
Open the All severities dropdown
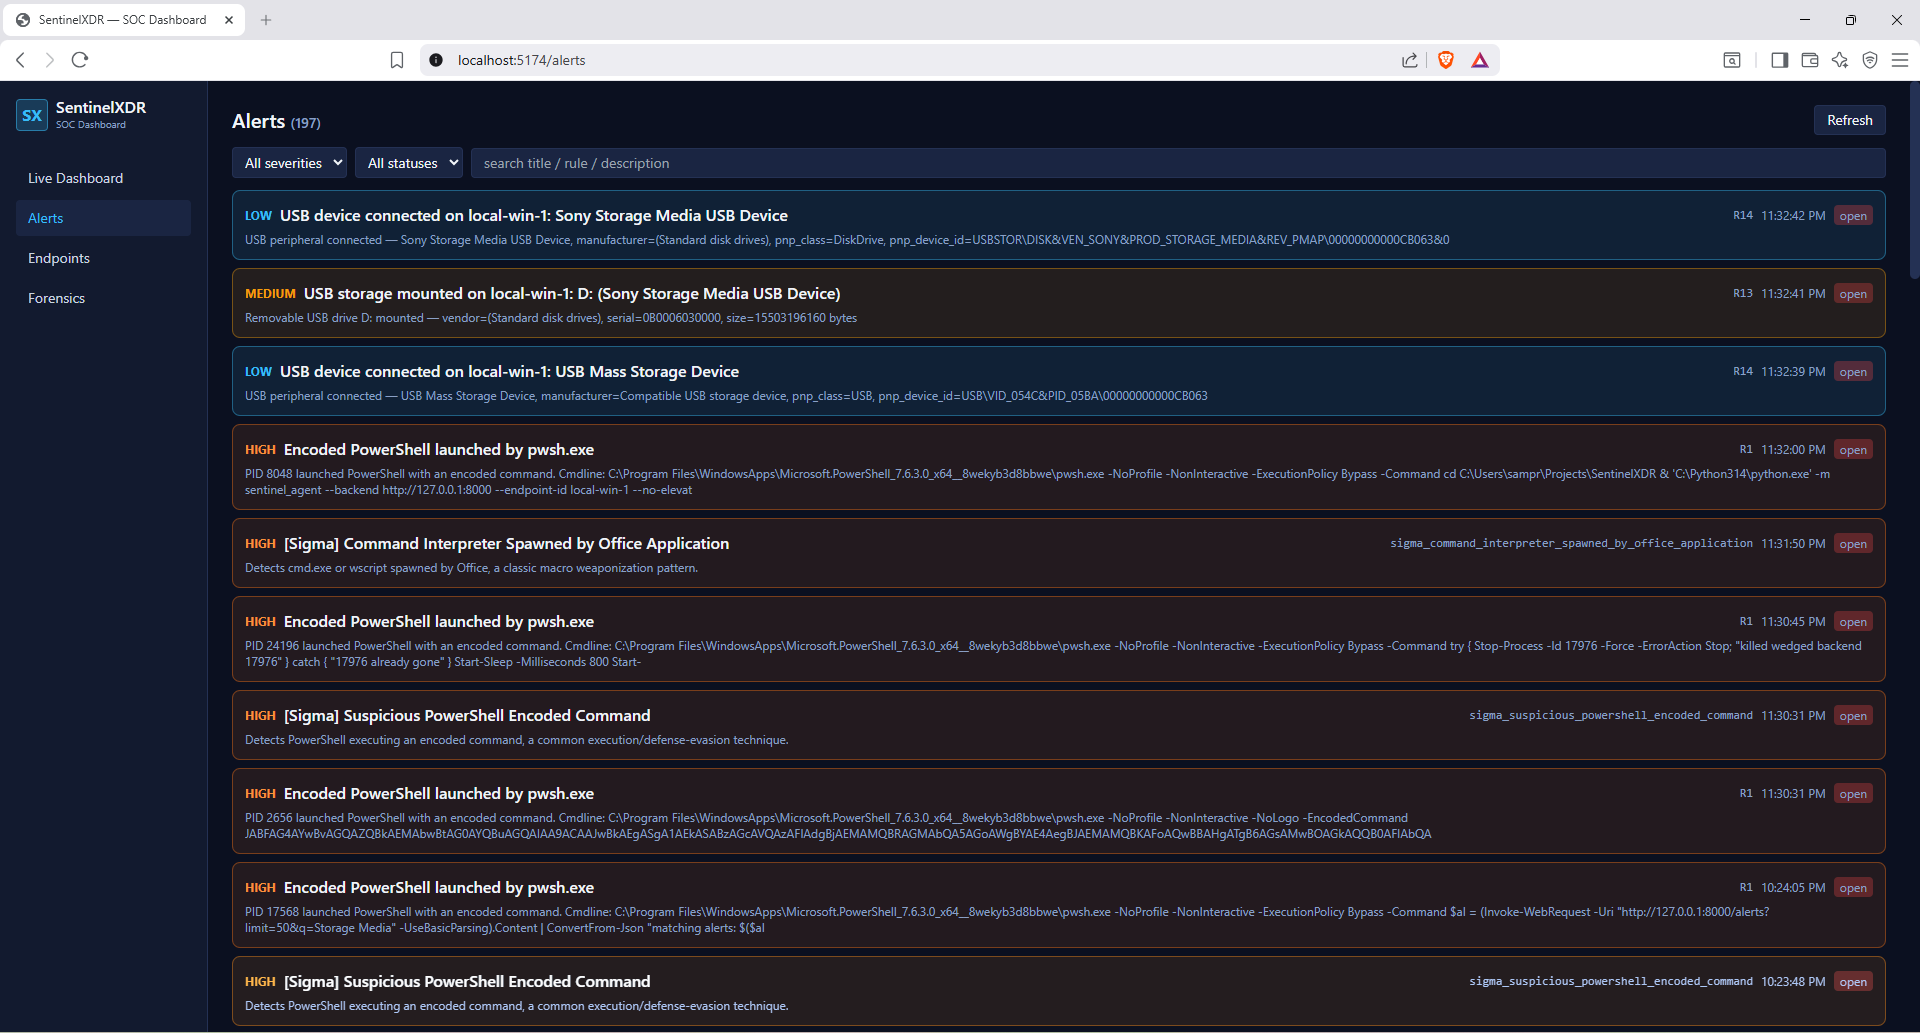[290, 163]
